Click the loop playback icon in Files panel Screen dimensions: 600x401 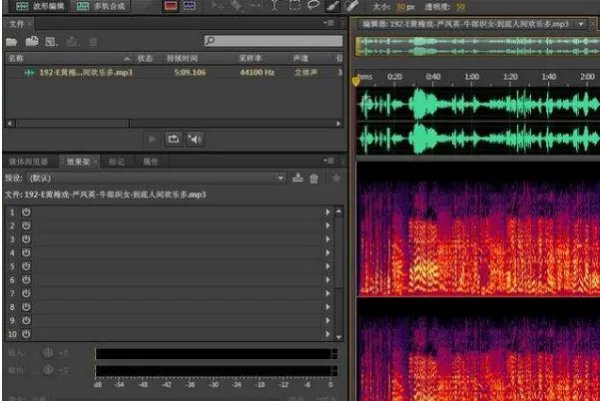tap(173, 138)
